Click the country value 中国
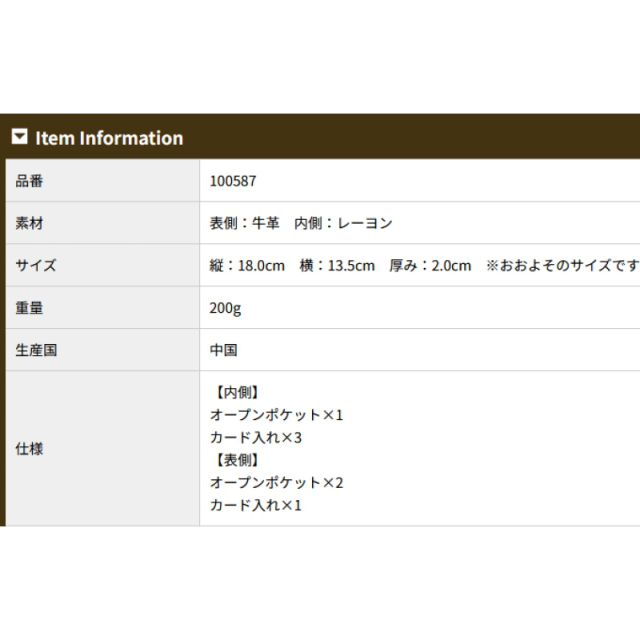 (x=224, y=350)
